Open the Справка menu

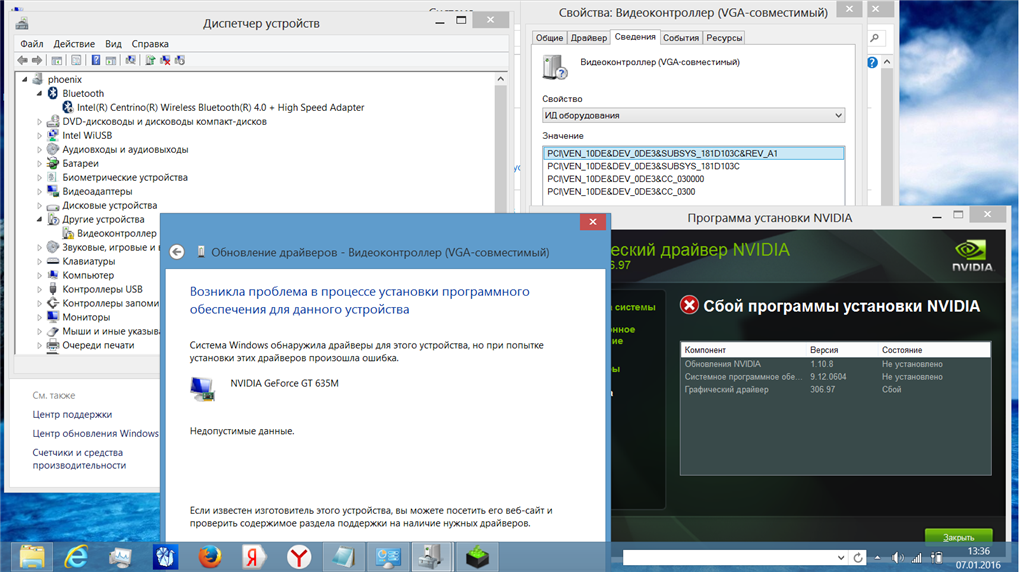pos(150,44)
